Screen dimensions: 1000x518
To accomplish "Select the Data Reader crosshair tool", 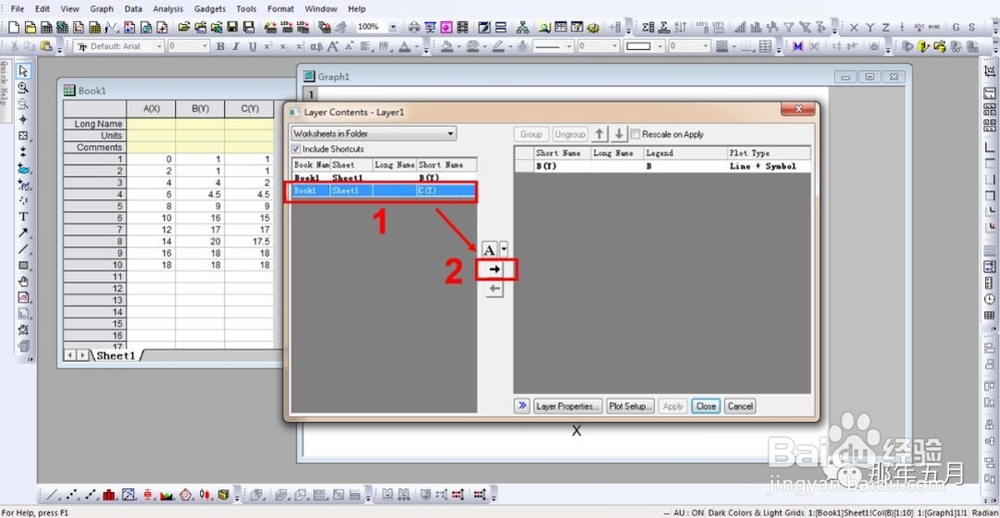I will pos(24,119).
